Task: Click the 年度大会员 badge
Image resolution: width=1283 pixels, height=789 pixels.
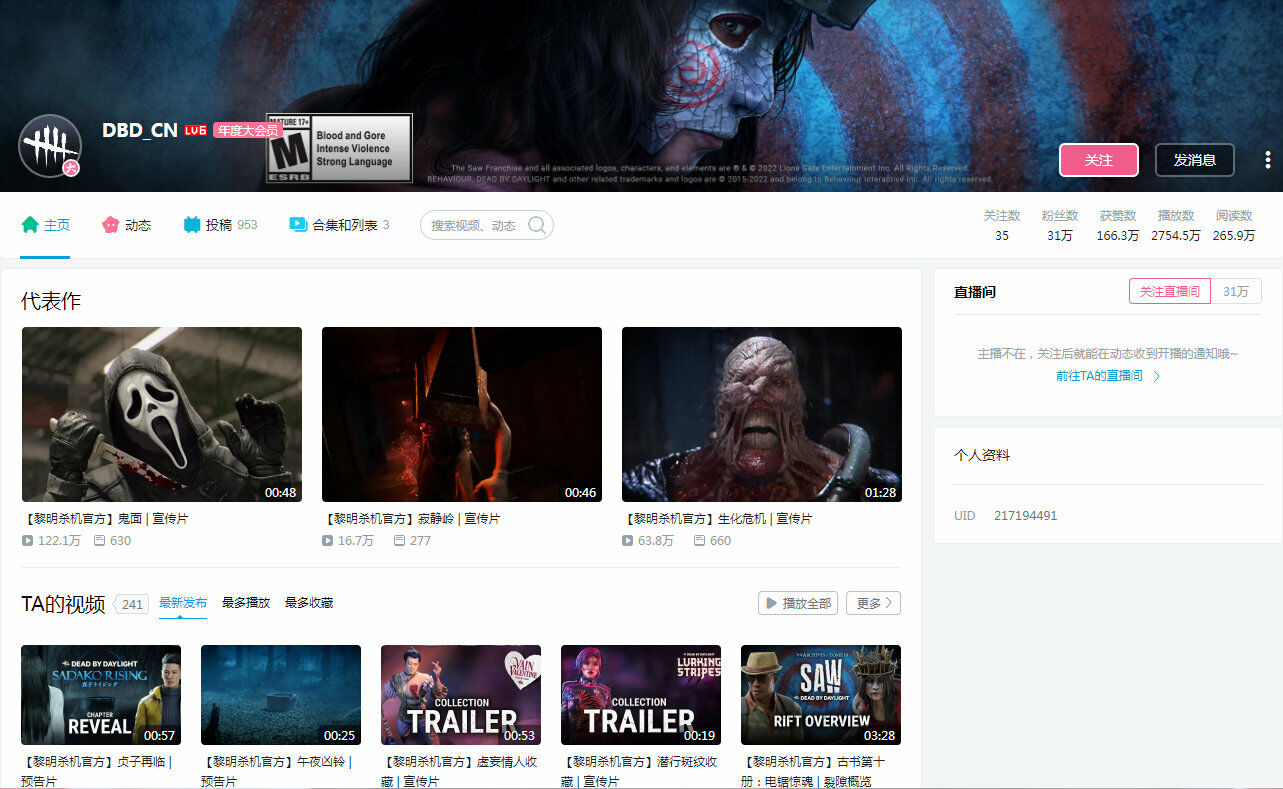Action: click(x=247, y=130)
